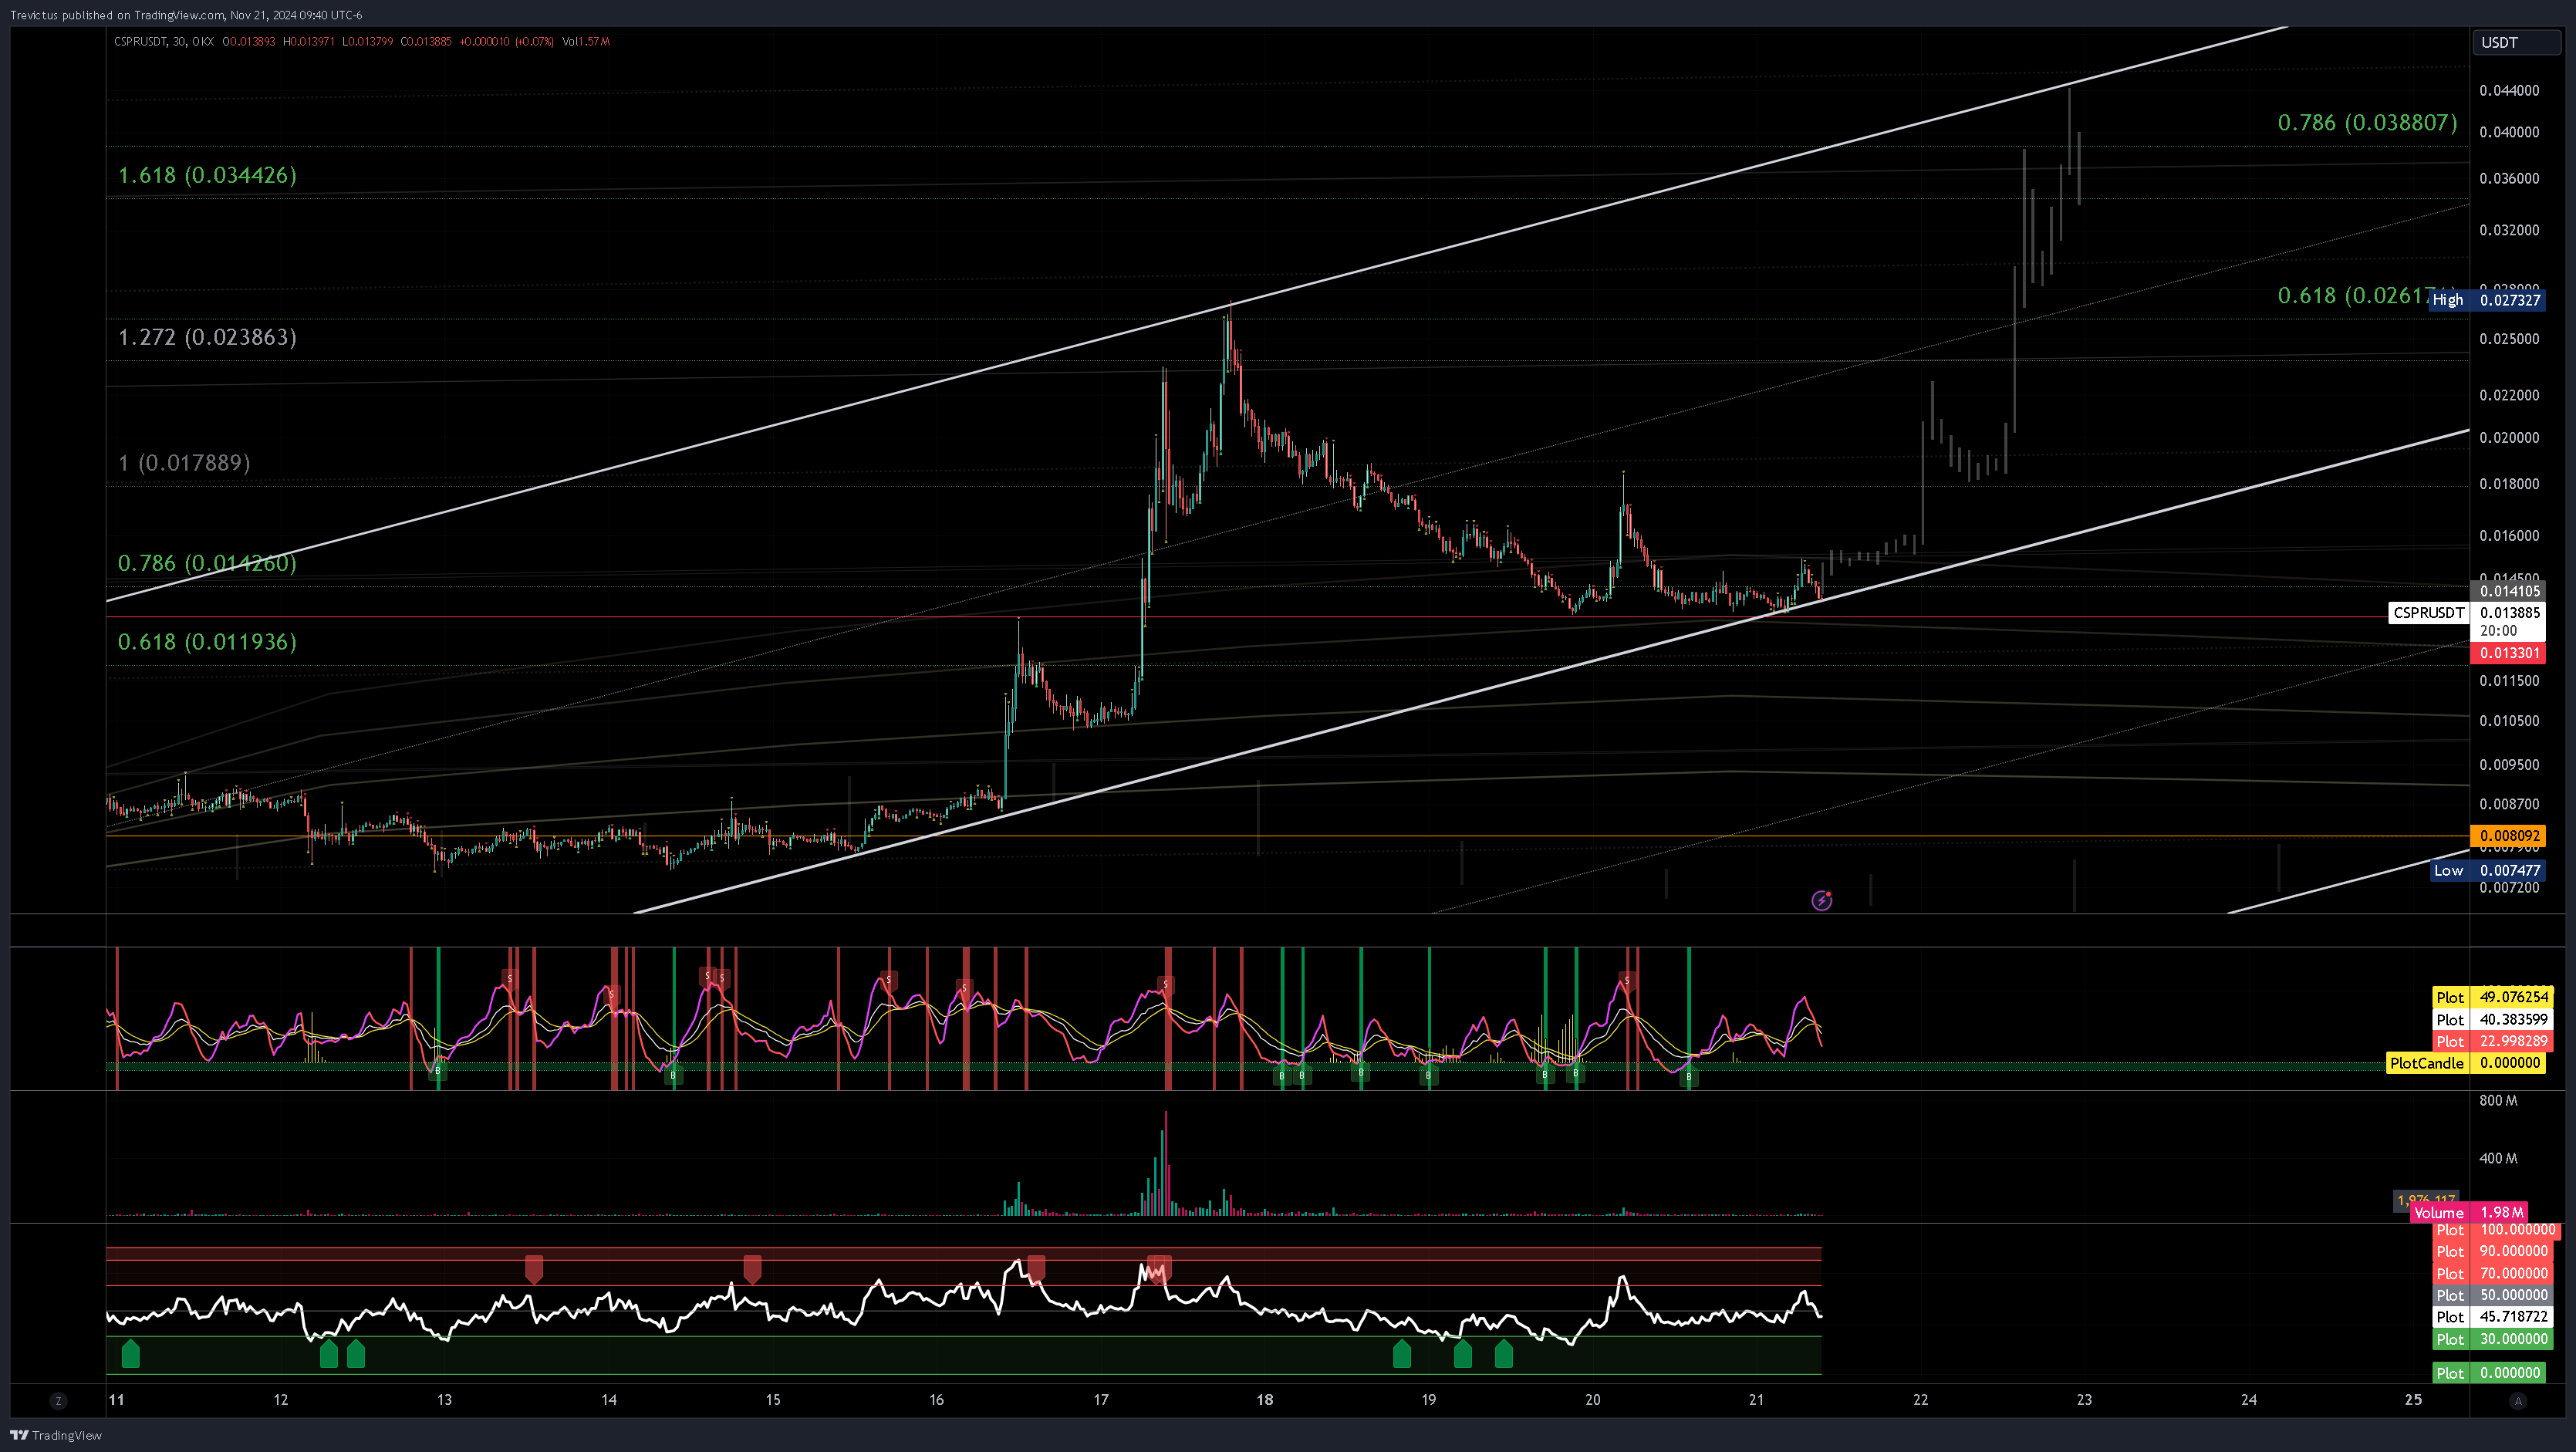
Task: Select the 1.272 (0.023863) Fibonacci label
Action: click(207, 337)
